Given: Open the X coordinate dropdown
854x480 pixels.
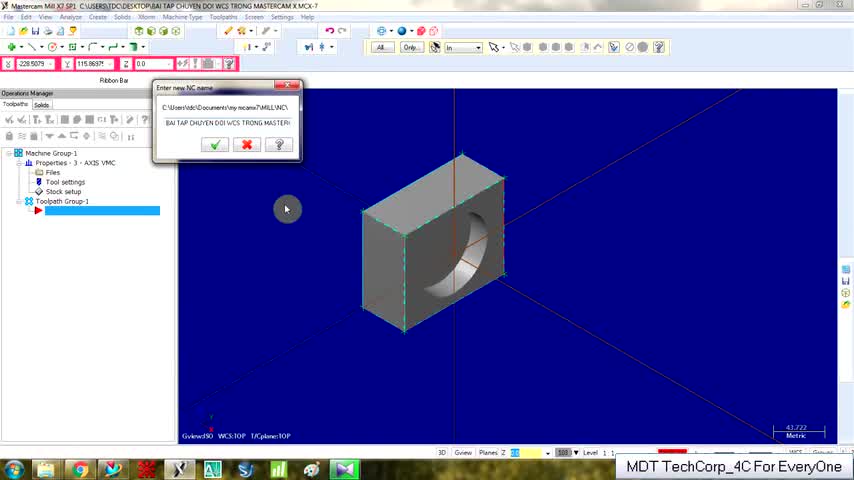Looking at the screenshot, I should [x=51, y=64].
